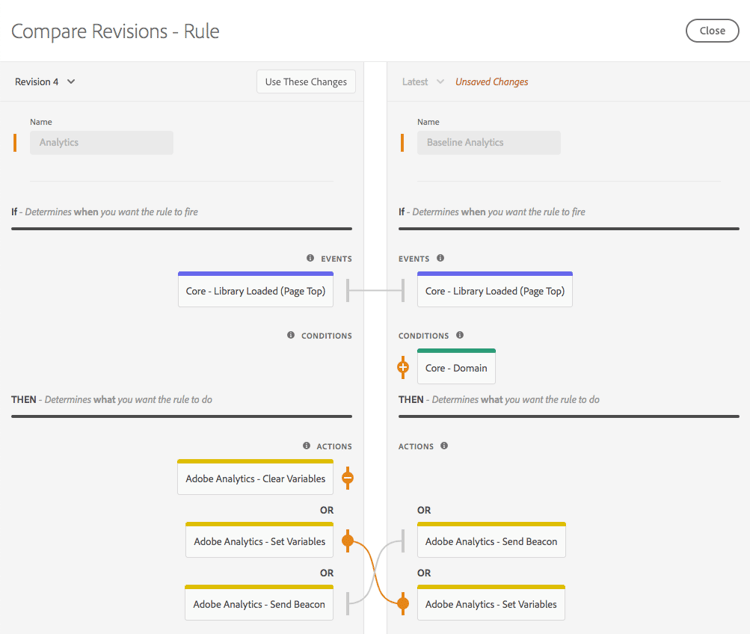Select the Core - Domain condition card
This screenshot has width=750, height=634.
click(x=456, y=367)
